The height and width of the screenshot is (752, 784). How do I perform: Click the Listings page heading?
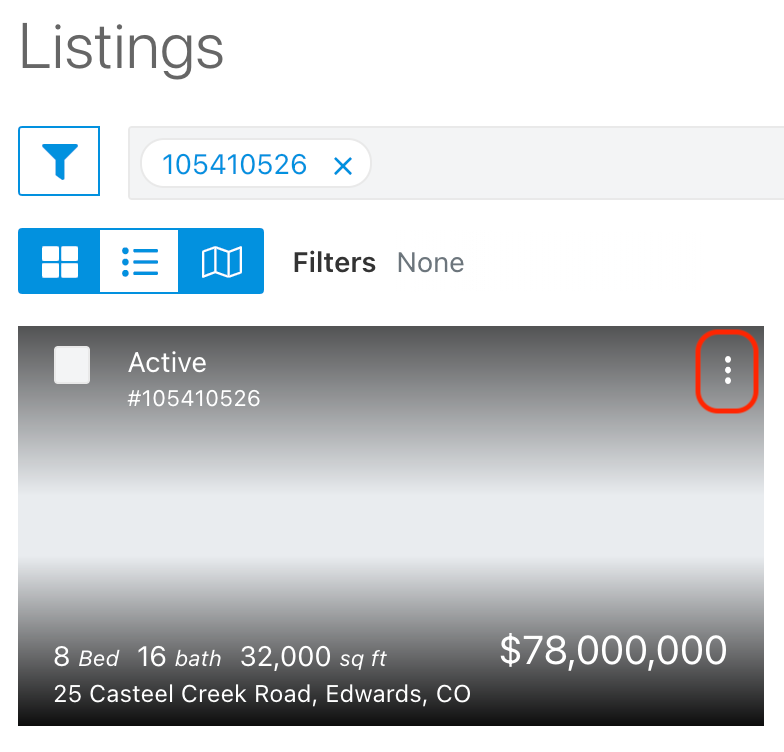(122, 50)
